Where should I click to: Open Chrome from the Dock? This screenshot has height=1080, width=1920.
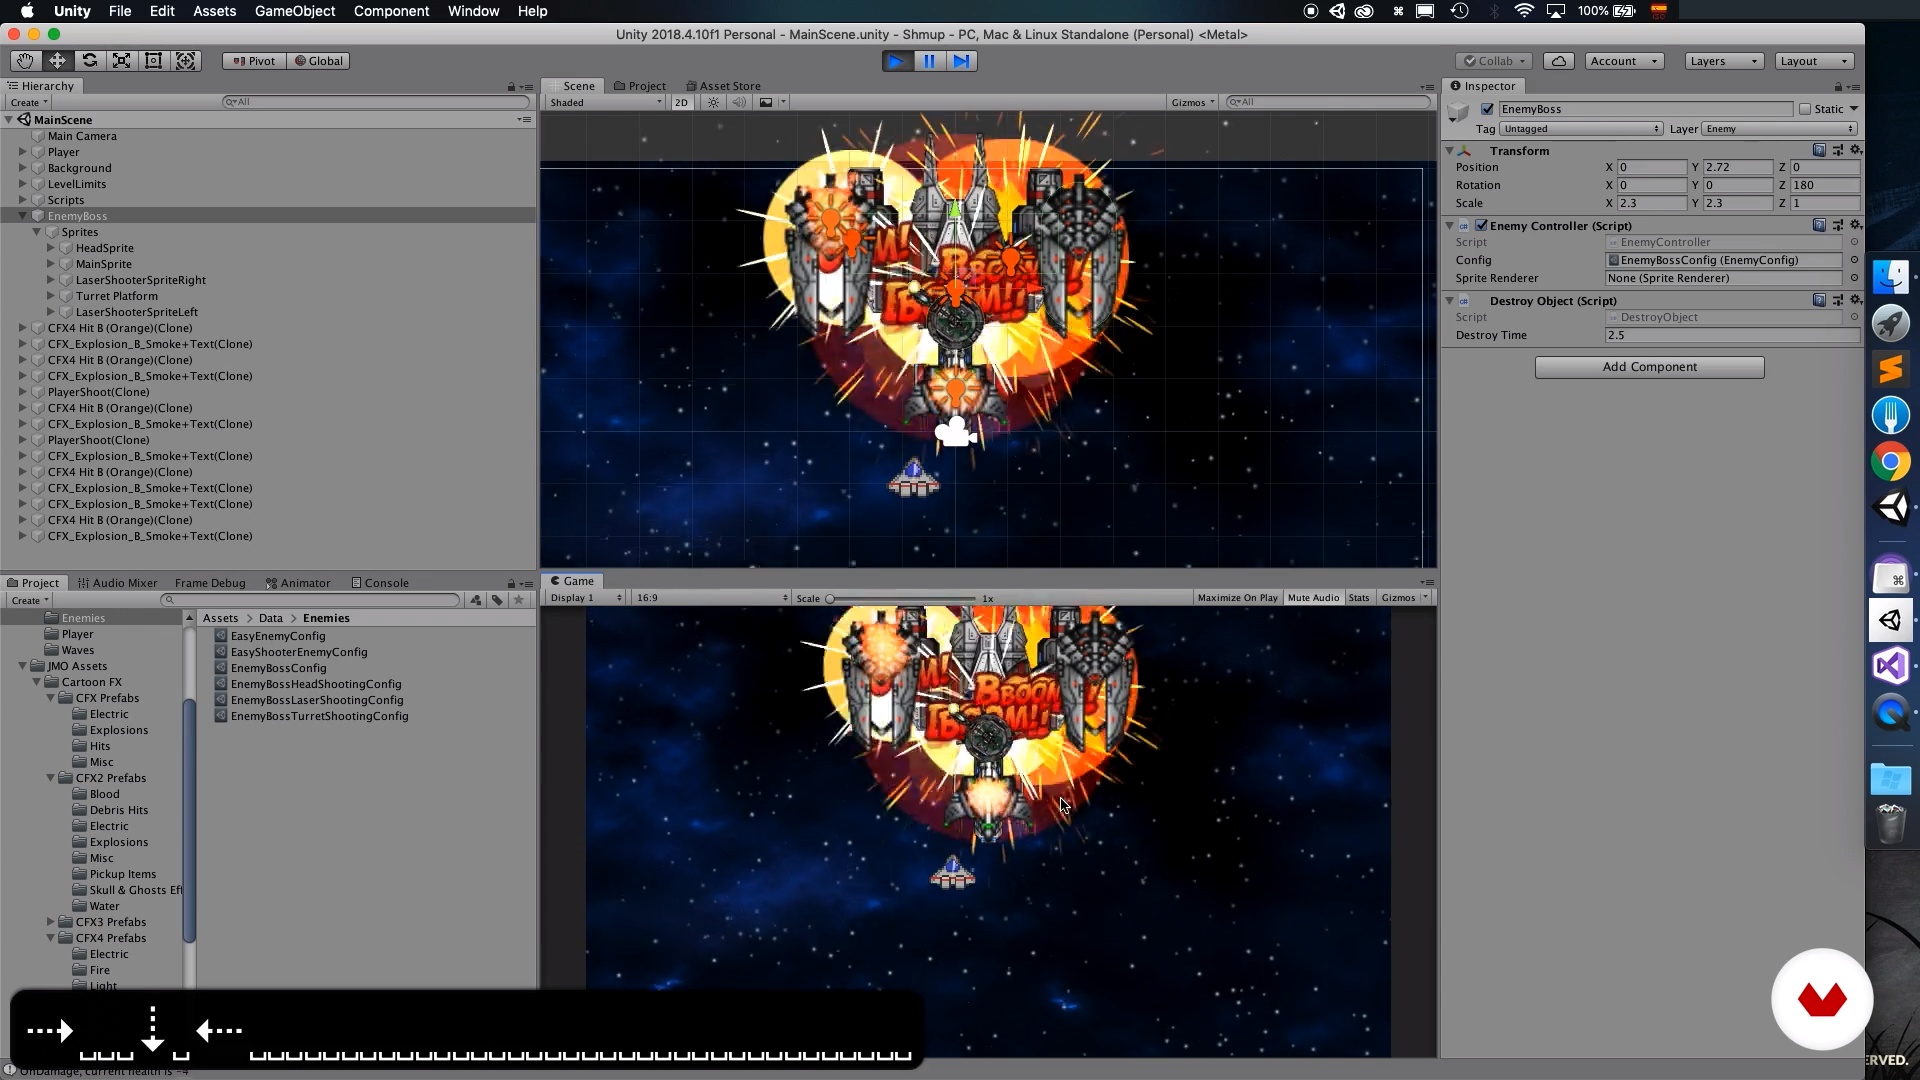1890,461
